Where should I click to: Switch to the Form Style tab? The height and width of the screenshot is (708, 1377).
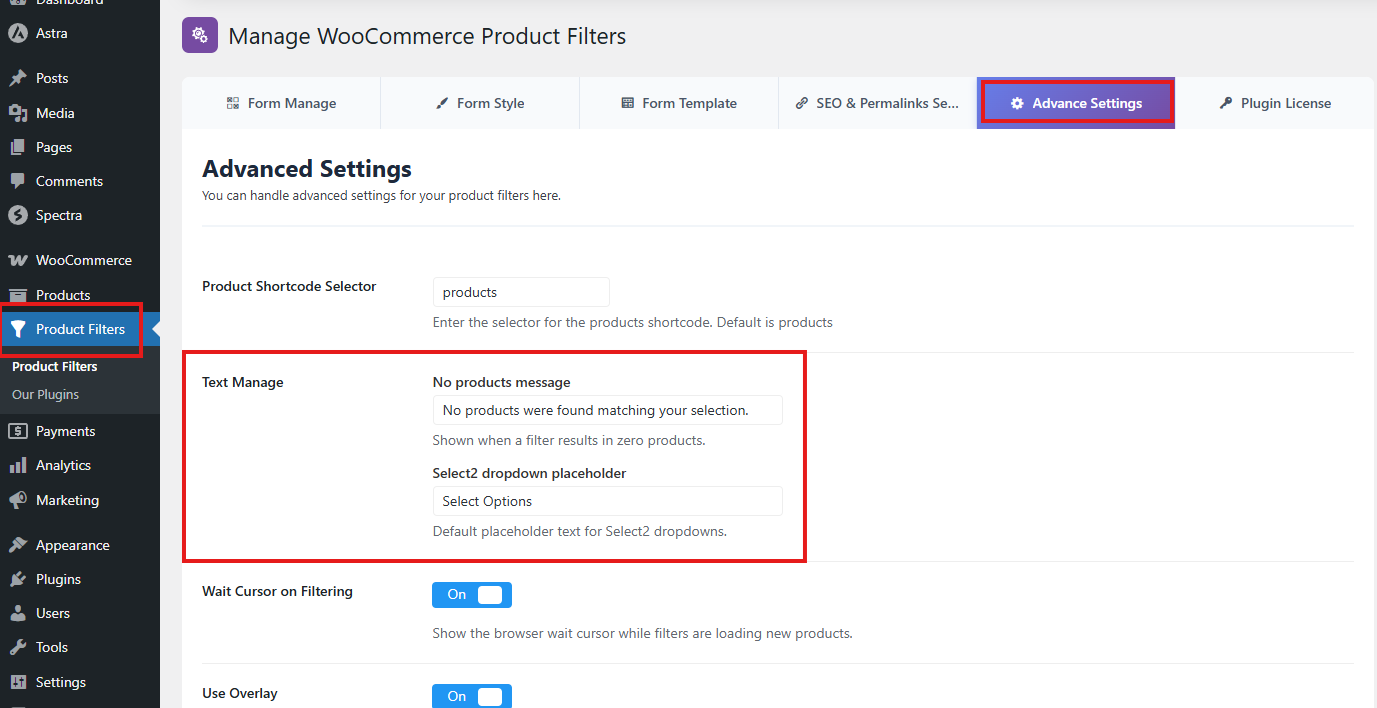480,103
